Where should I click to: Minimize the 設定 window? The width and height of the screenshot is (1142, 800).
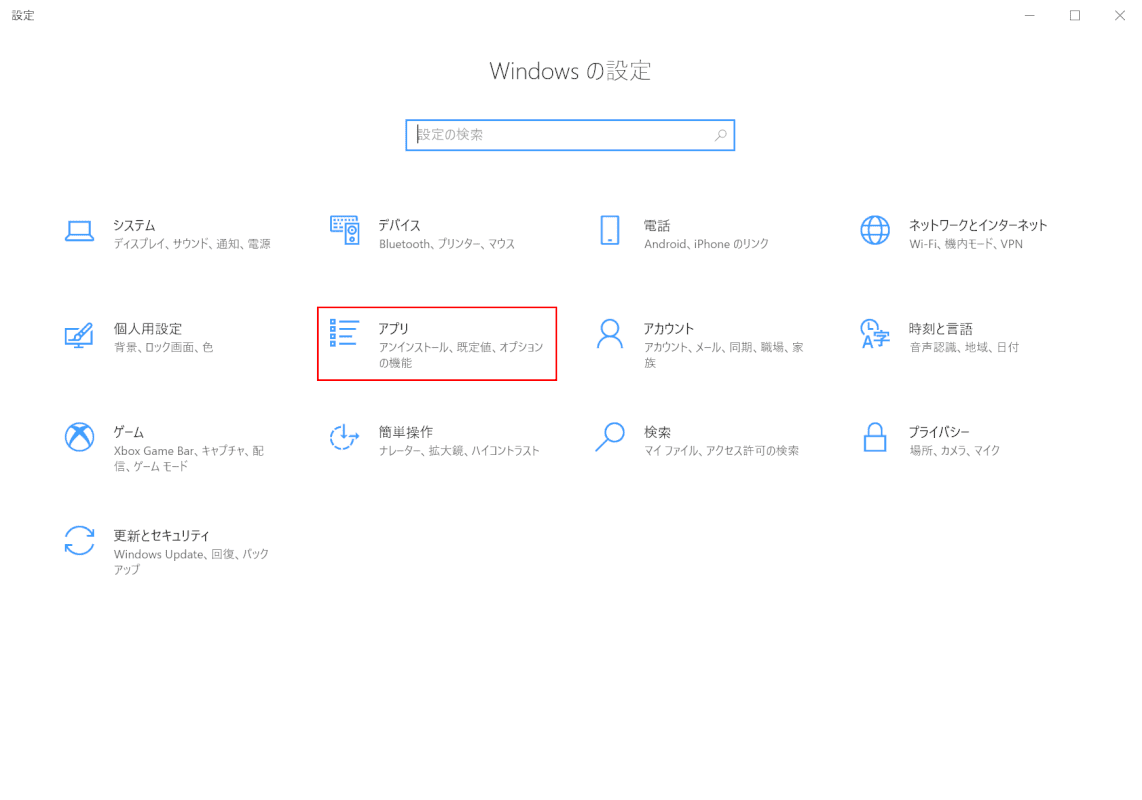coord(1030,15)
